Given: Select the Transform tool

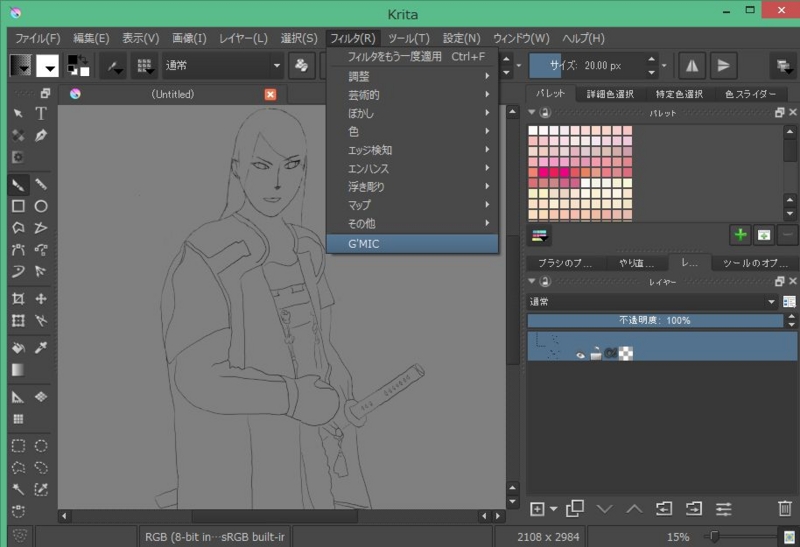Looking at the screenshot, I should [x=18, y=320].
